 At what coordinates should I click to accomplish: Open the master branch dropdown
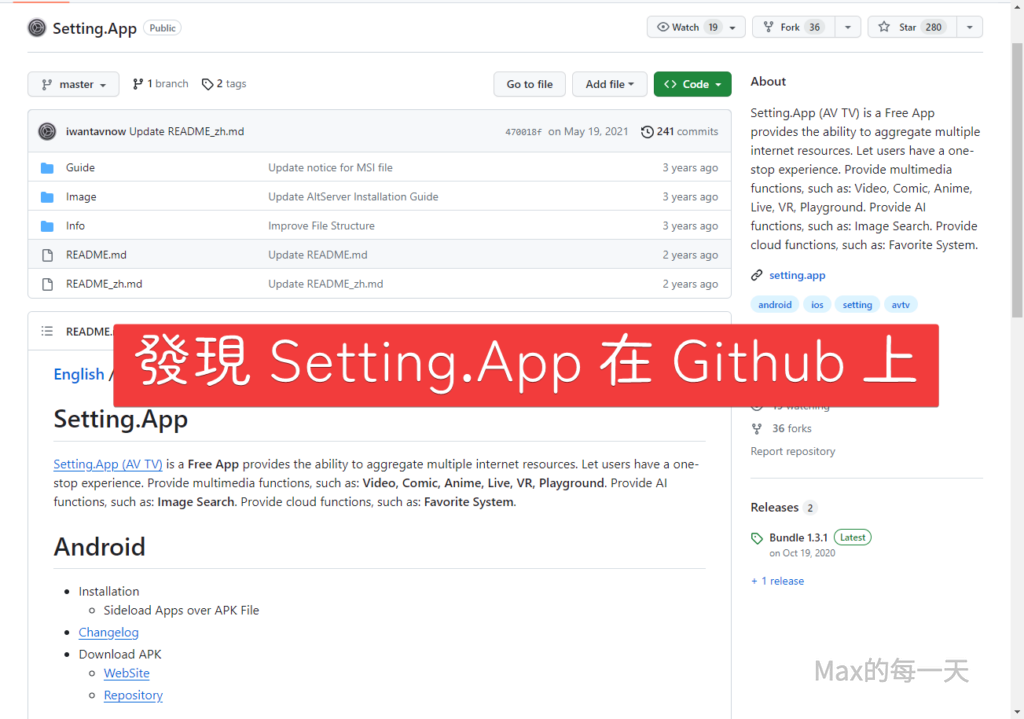[73, 85]
